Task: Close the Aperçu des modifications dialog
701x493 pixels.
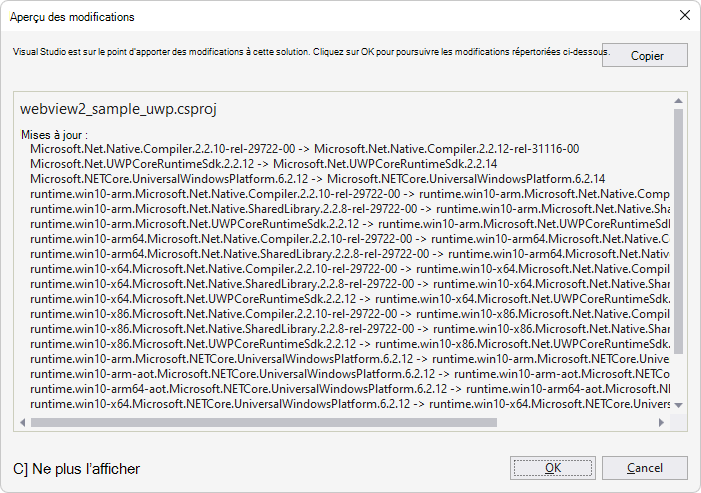Action: point(684,15)
